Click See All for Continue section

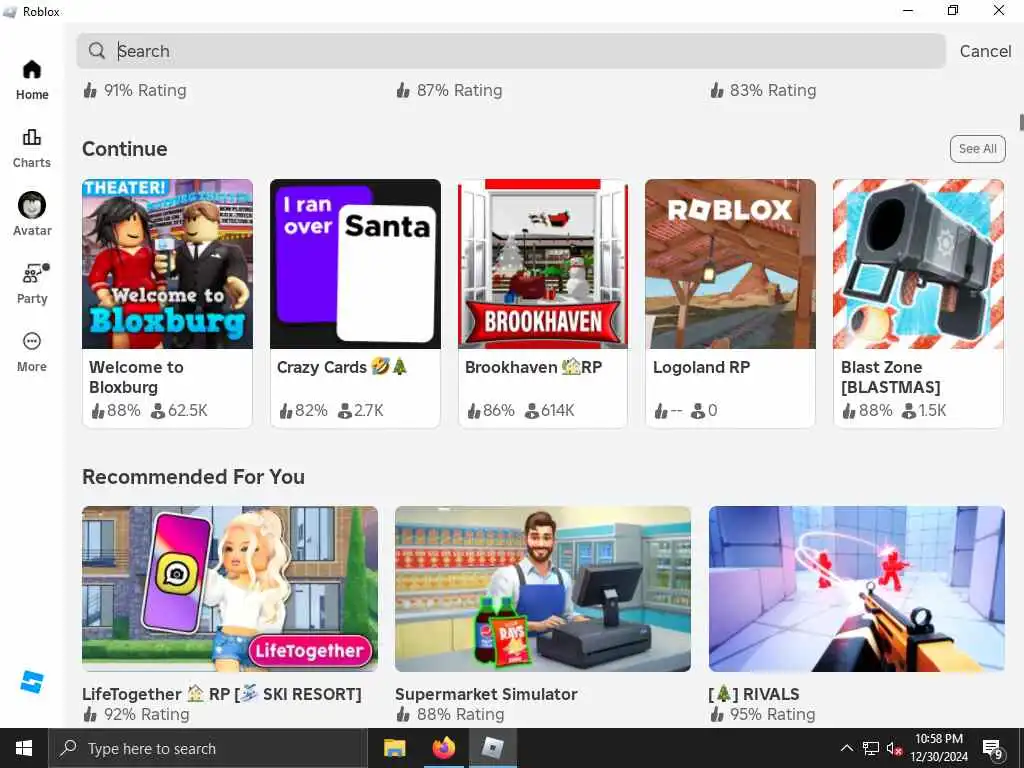(978, 148)
